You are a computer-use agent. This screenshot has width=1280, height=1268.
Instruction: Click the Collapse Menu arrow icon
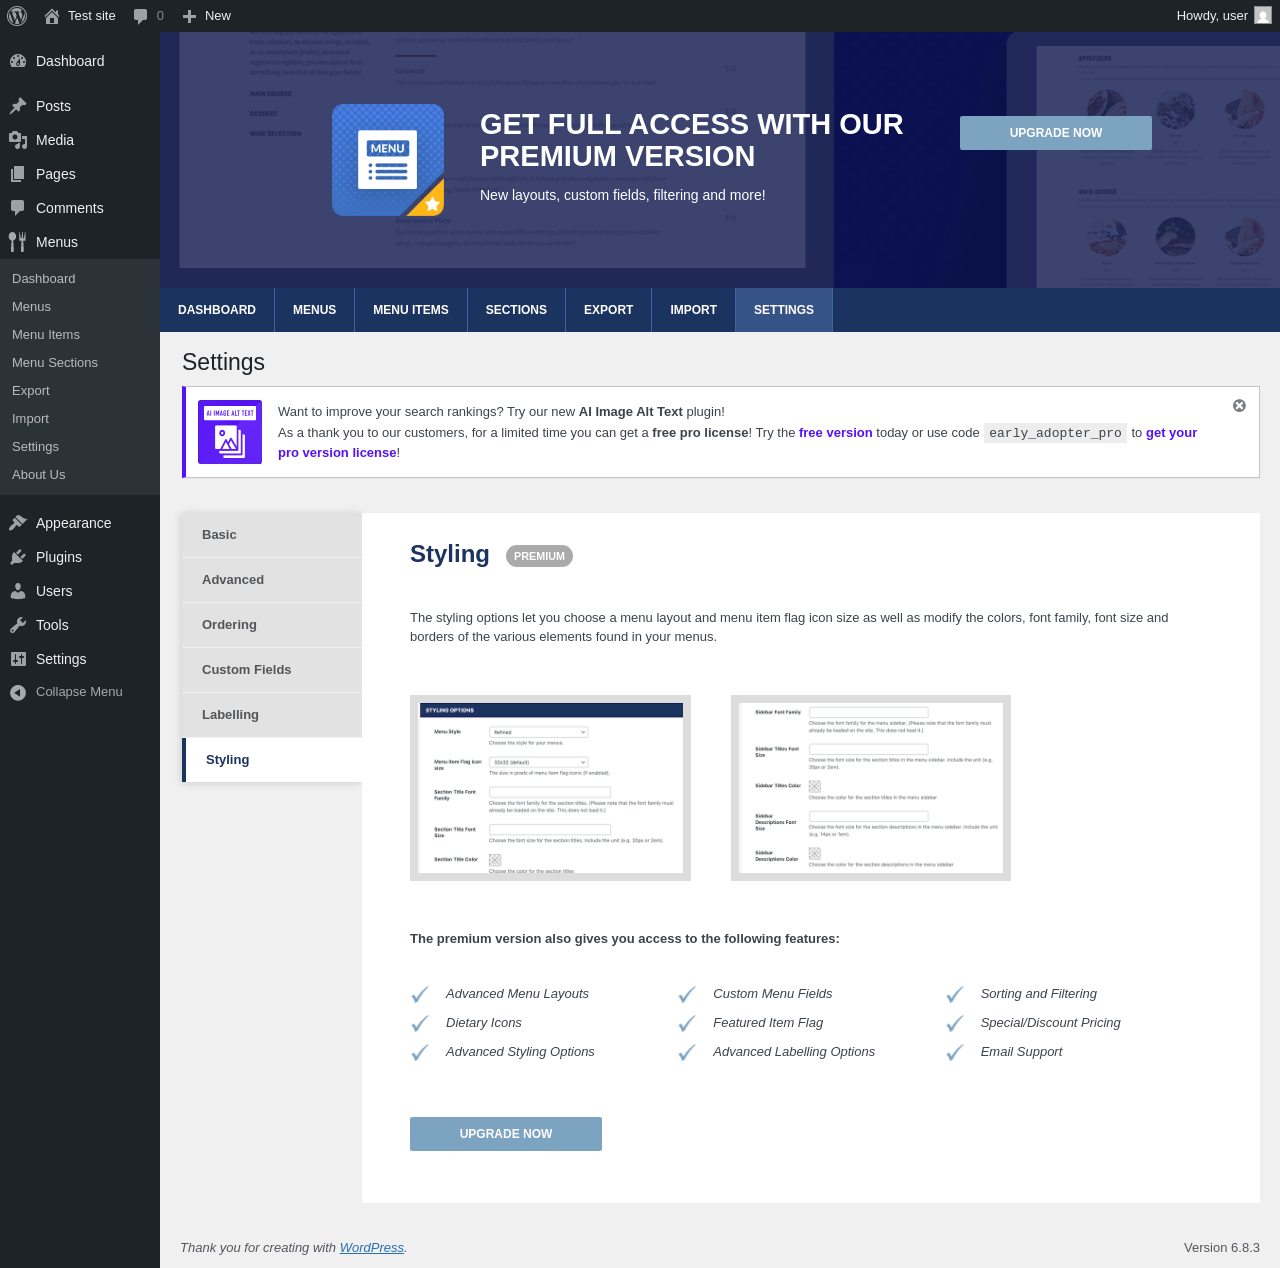tap(18, 692)
